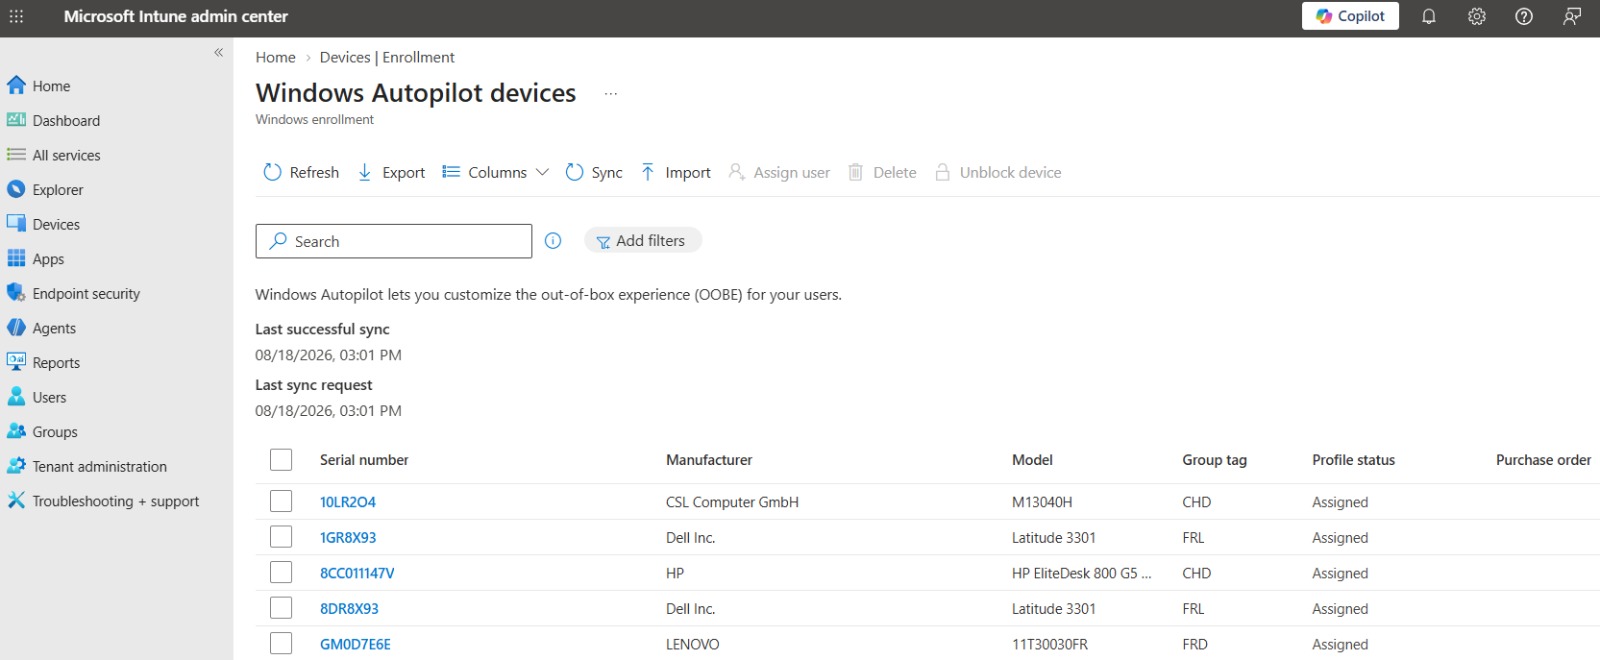The image size is (1600, 660).
Task: Click the HP EliteDesk 800 G5 cell
Action: (1082, 573)
